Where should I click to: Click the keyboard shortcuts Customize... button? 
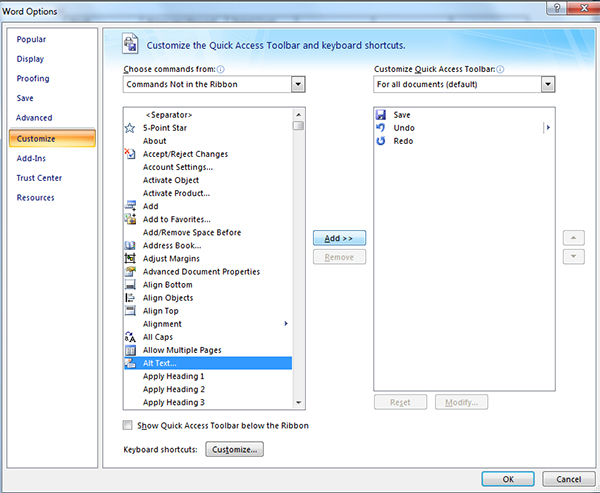(233, 450)
